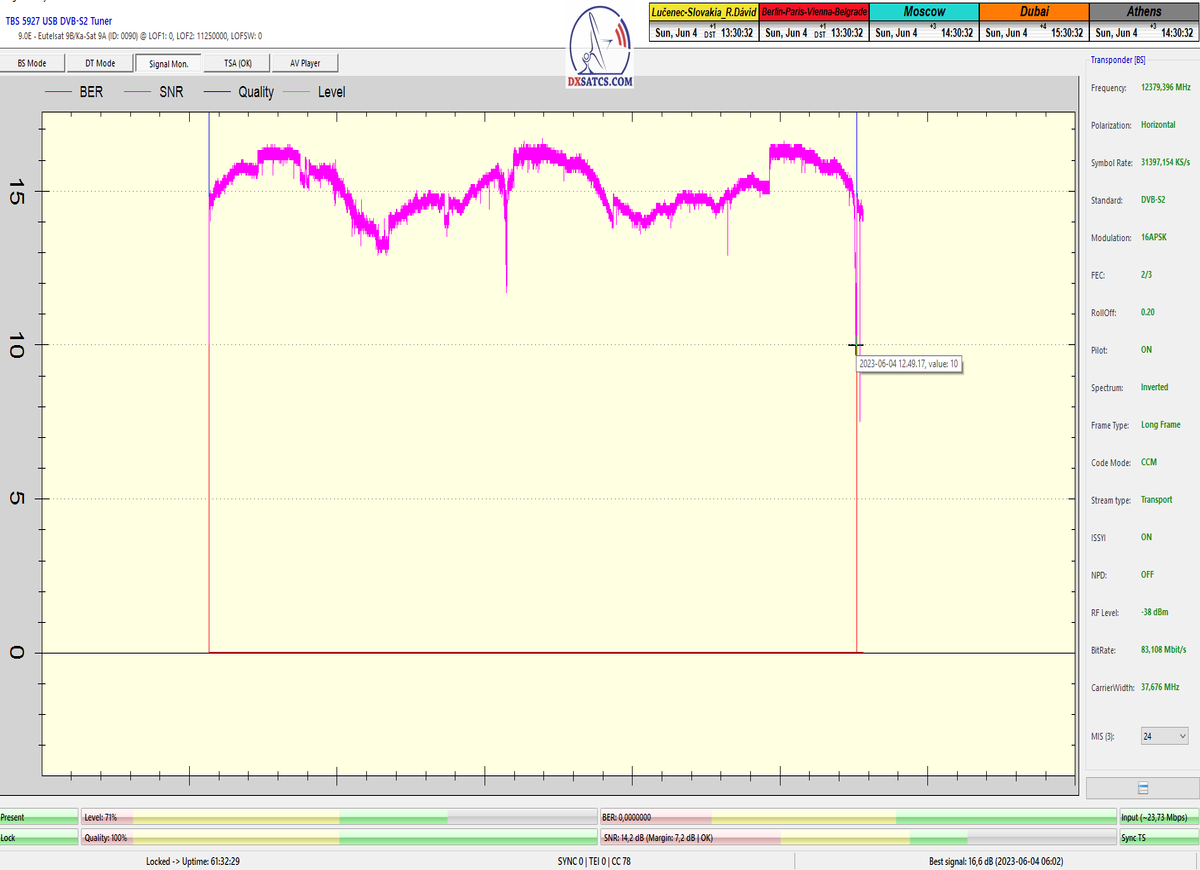The width and height of the screenshot is (1200, 870).
Task: Open the AV Player tab
Action: point(305,63)
